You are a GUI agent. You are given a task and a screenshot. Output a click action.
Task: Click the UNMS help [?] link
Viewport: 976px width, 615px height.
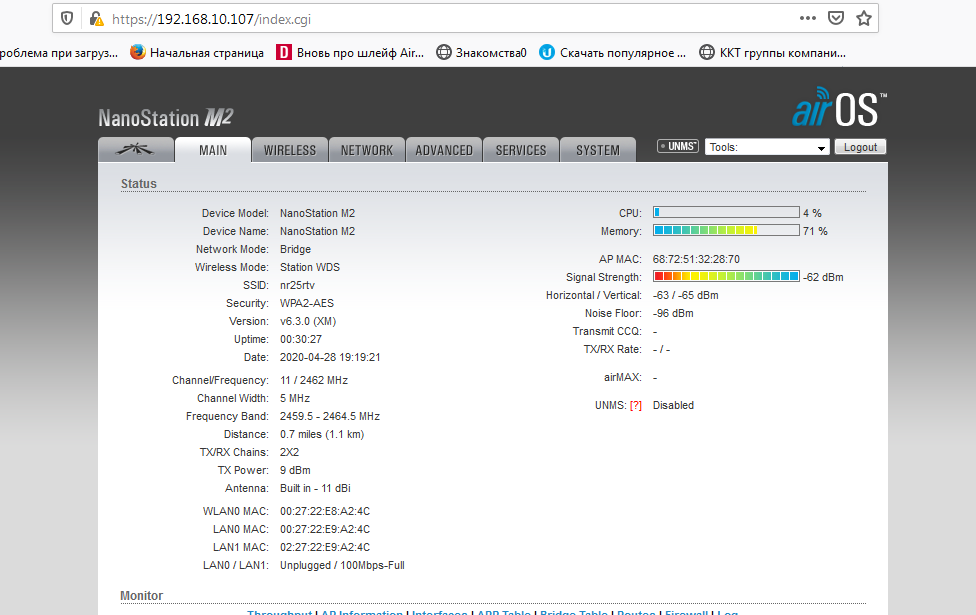(x=636, y=405)
